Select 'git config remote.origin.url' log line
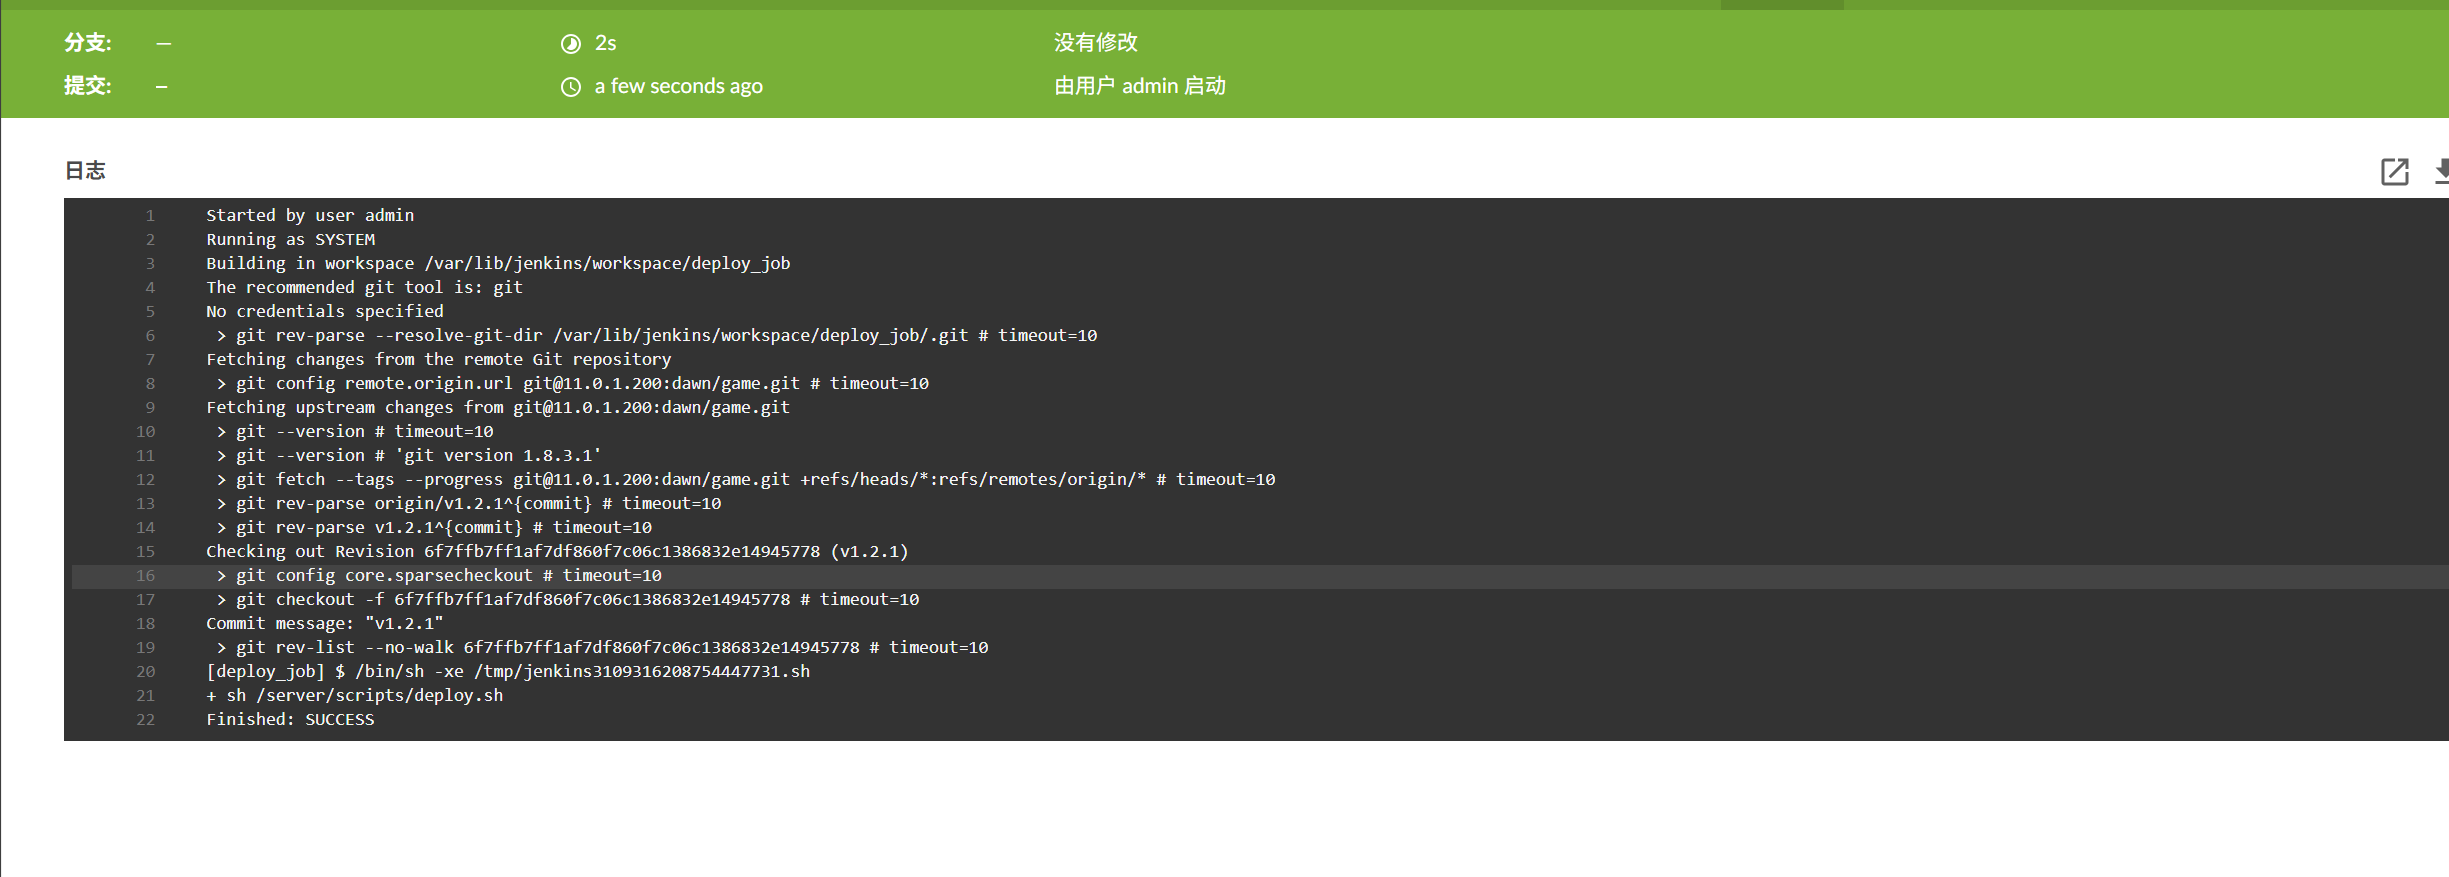2449x877 pixels. (x=573, y=383)
